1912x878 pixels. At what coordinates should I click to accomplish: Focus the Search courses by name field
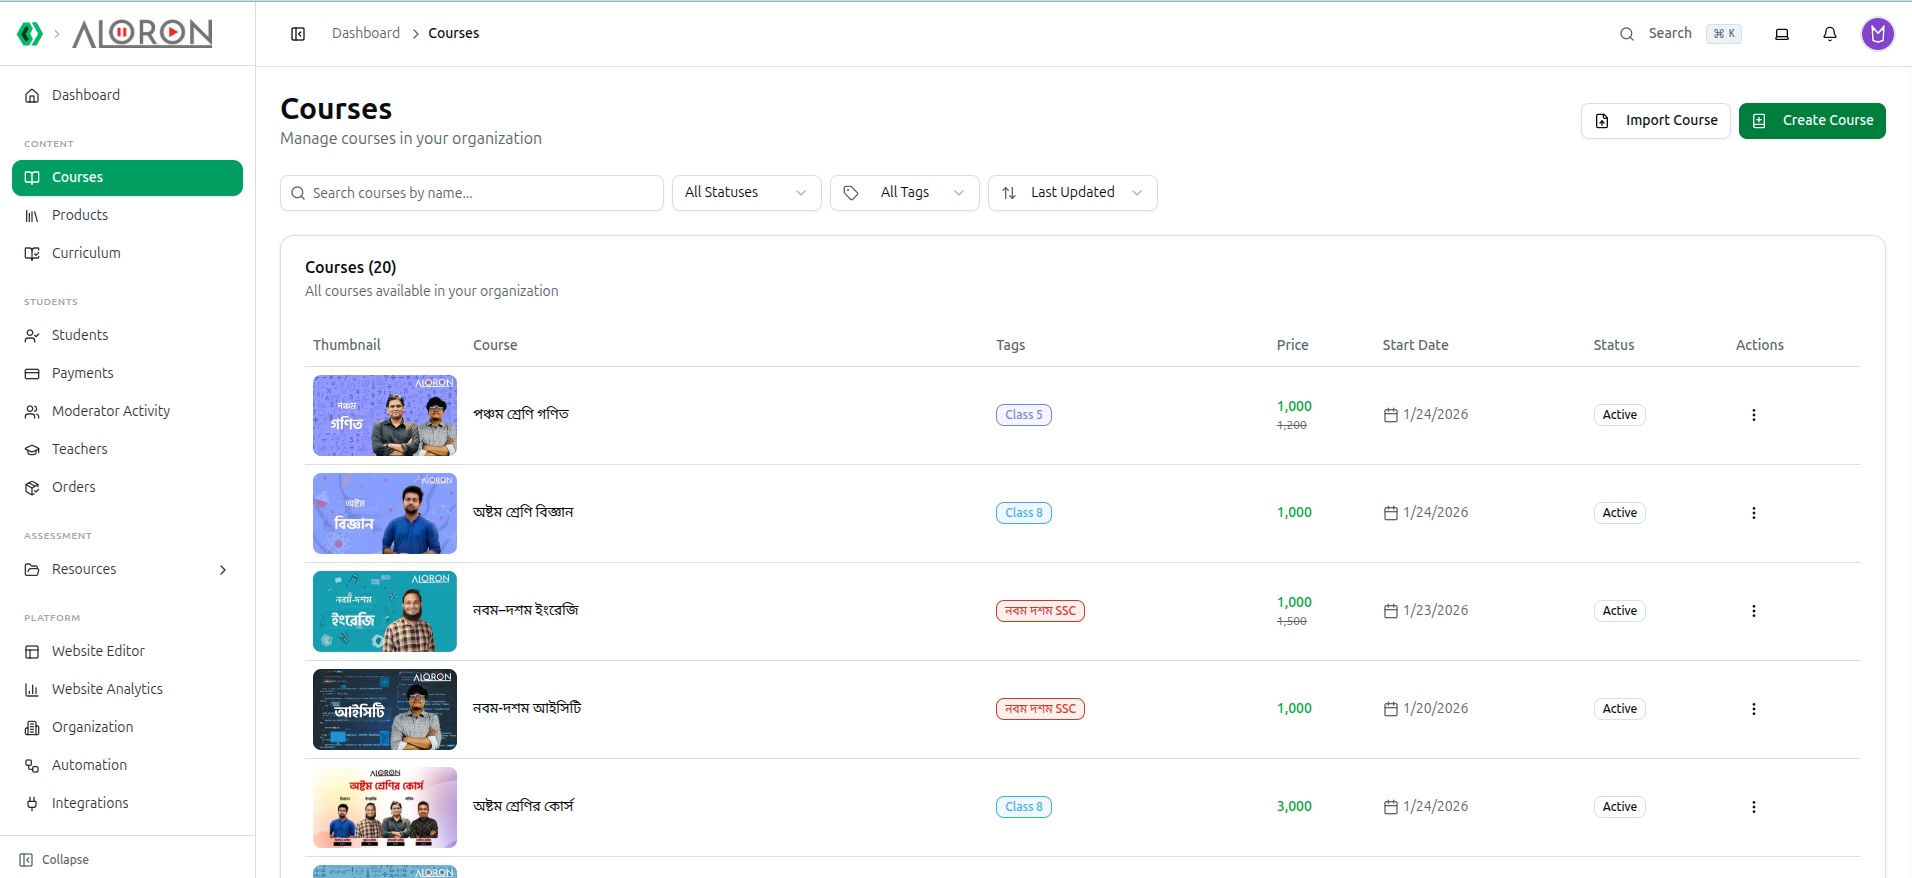coord(472,193)
